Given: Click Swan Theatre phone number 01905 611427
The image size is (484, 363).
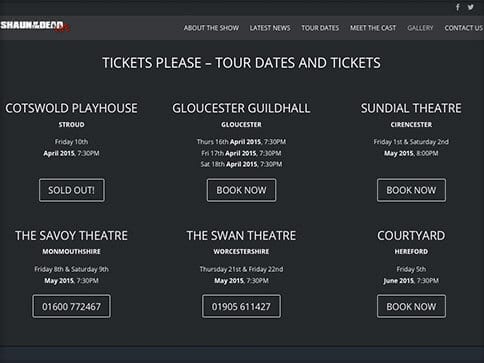Looking at the screenshot, I should pyautogui.click(x=241, y=306).
